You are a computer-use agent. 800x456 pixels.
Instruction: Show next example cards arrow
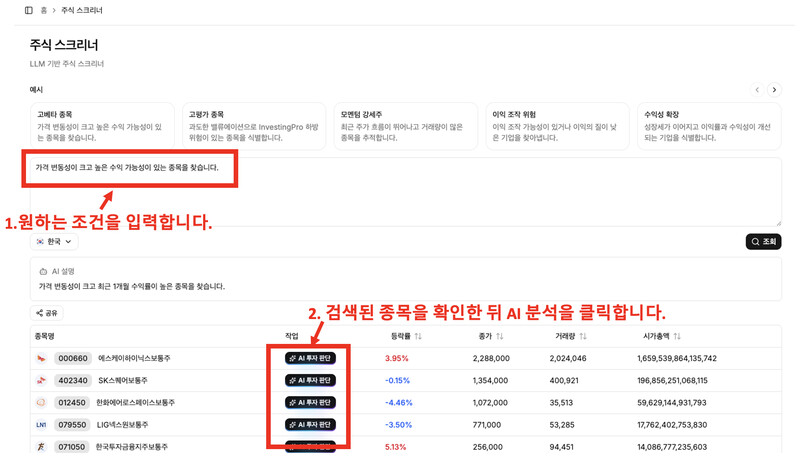coord(774,90)
